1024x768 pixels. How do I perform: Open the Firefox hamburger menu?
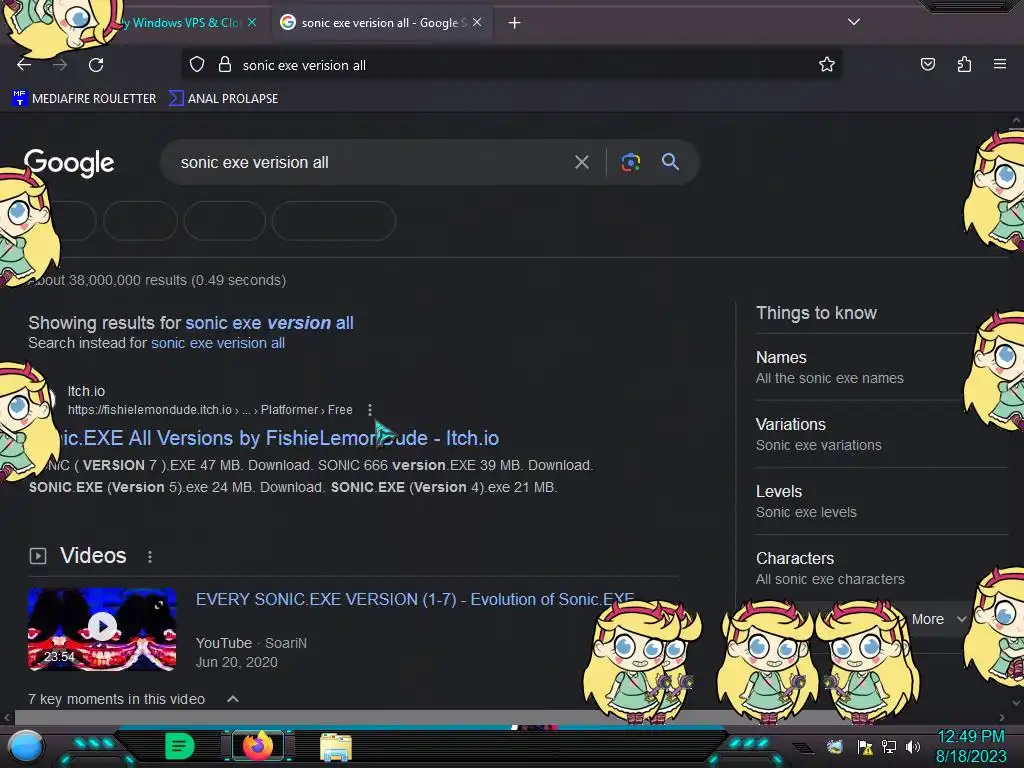click(1000, 64)
